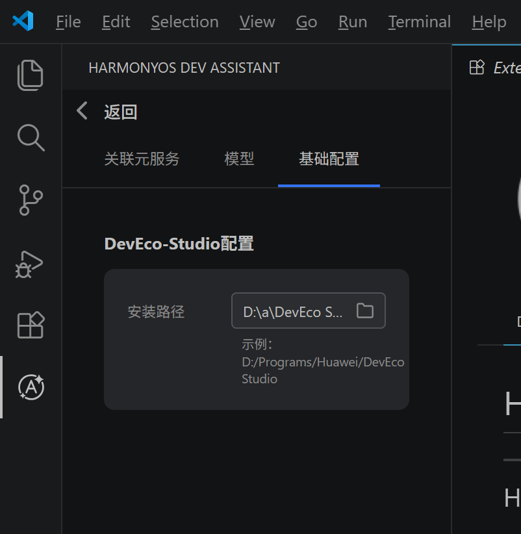Image resolution: width=521 pixels, height=534 pixels.
Task: Click the folder browse icon in 安装路径 field
Action: coord(365,311)
